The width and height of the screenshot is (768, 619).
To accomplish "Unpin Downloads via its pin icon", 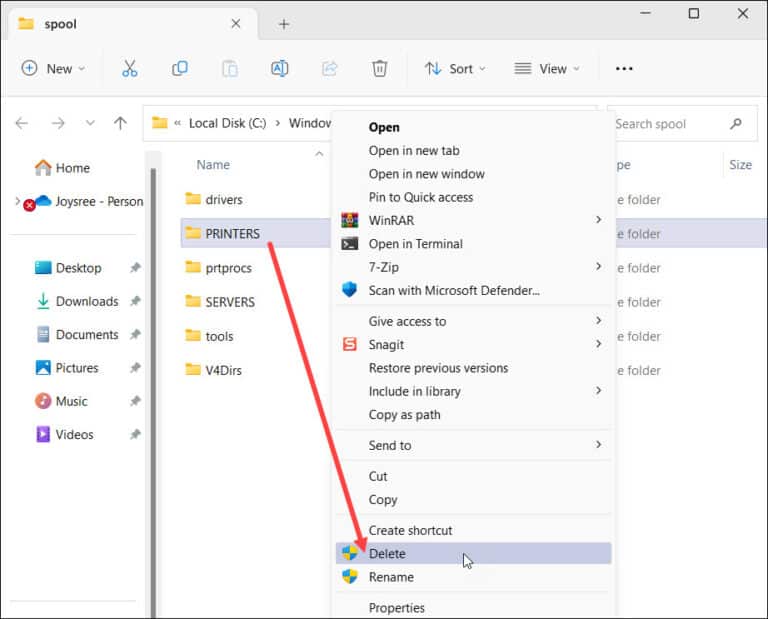I will coord(135,301).
